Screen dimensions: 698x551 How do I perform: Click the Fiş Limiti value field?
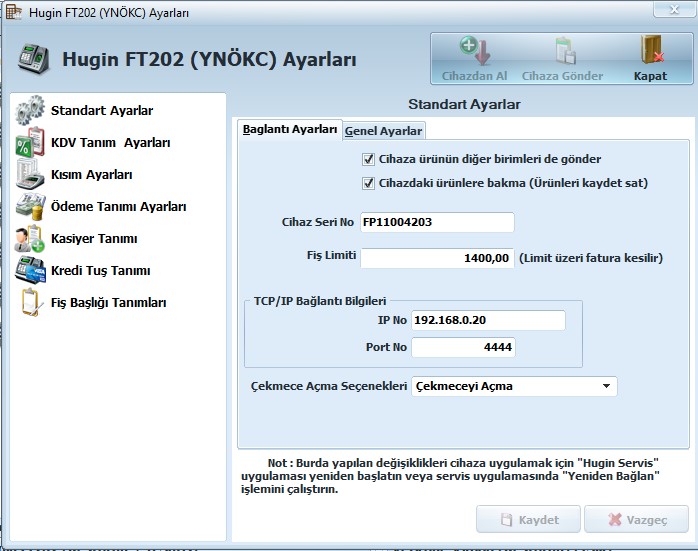(x=437, y=258)
